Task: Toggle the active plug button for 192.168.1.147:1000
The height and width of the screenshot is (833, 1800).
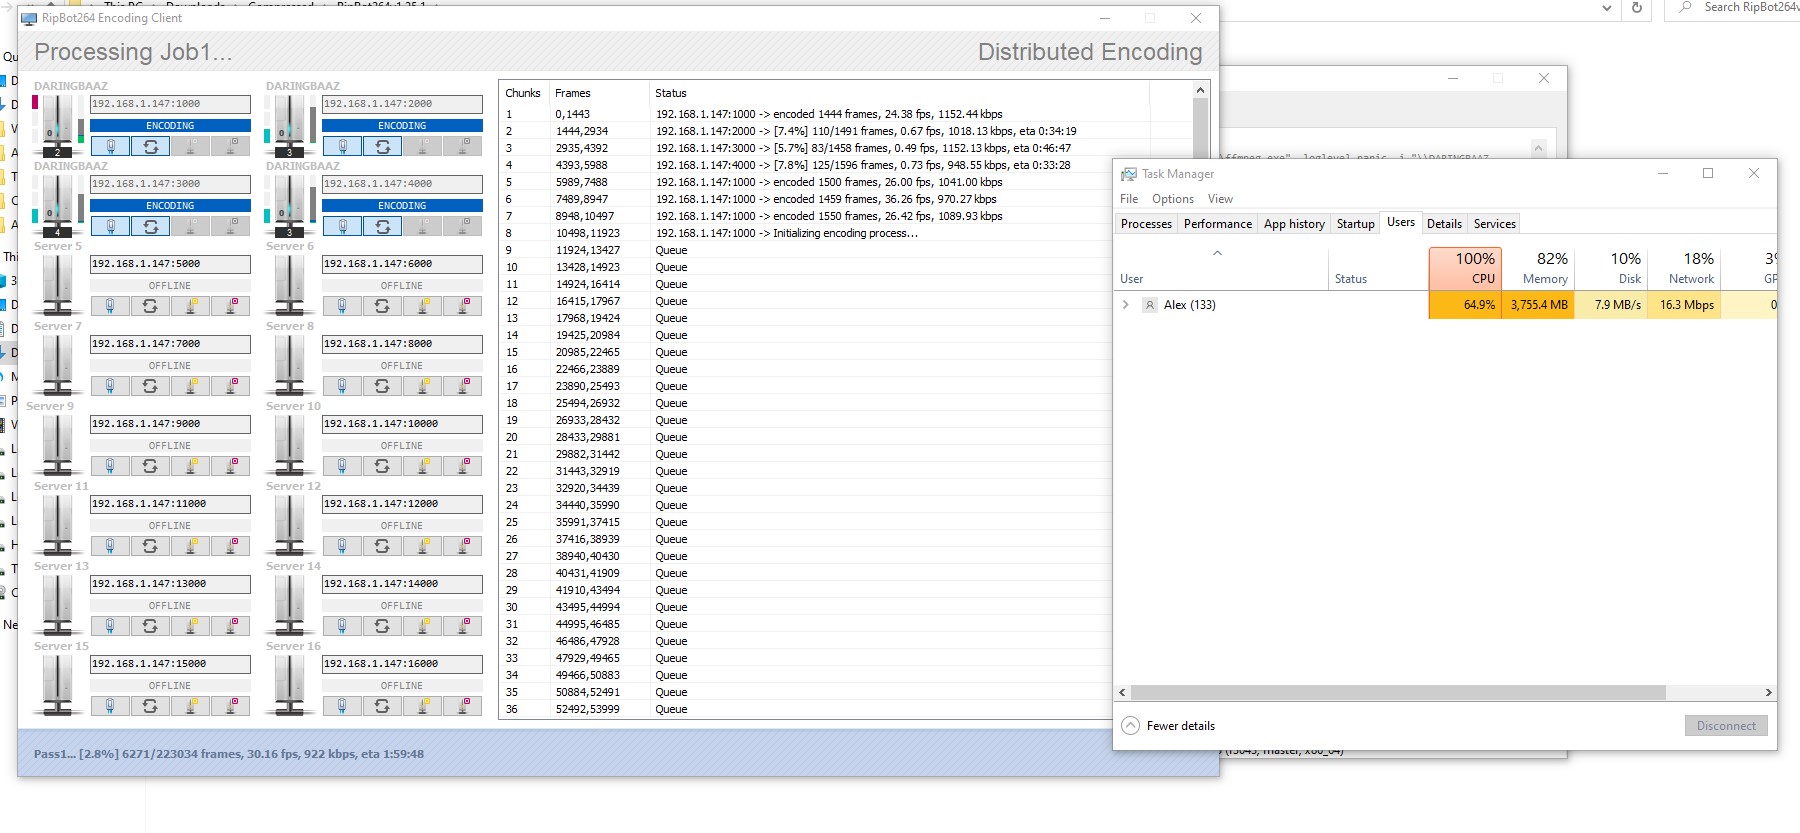Action: pyautogui.click(x=110, y=146)
